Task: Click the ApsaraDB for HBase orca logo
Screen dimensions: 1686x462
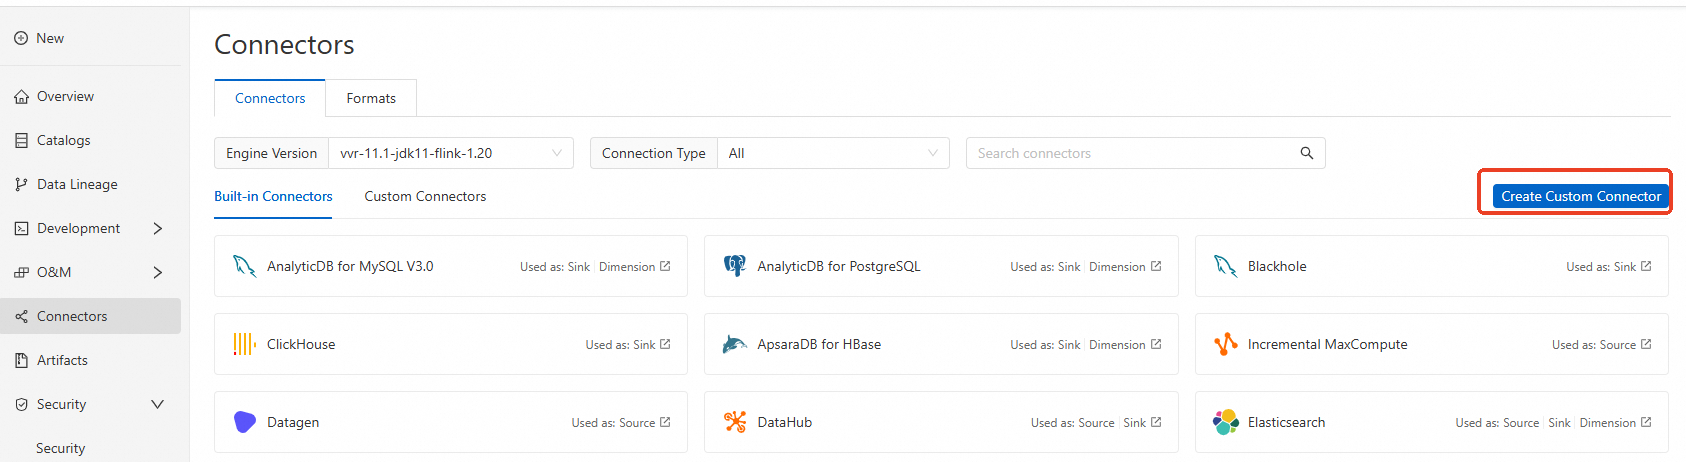Action: [x=735, y=344]
